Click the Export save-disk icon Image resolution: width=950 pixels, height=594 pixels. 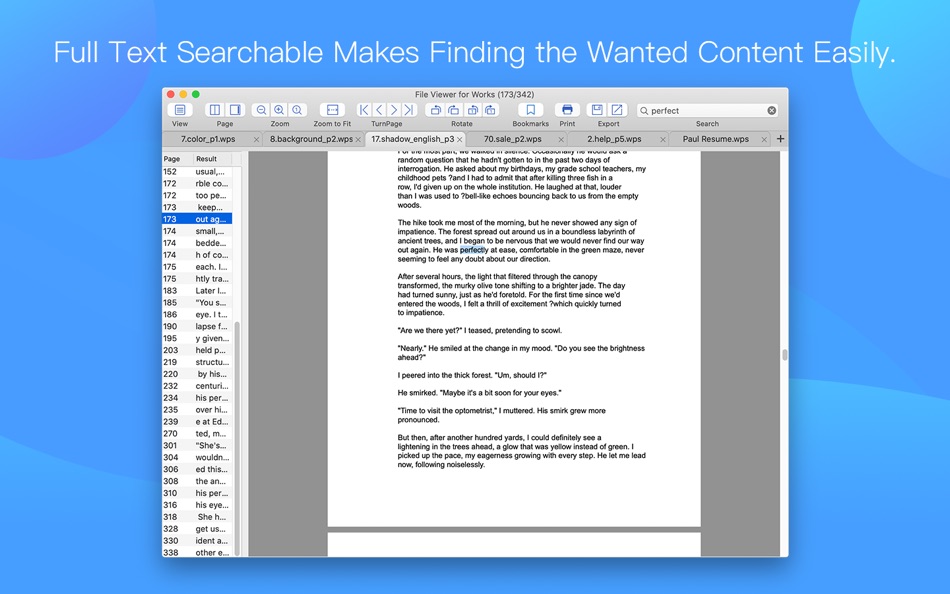point(597,110)
